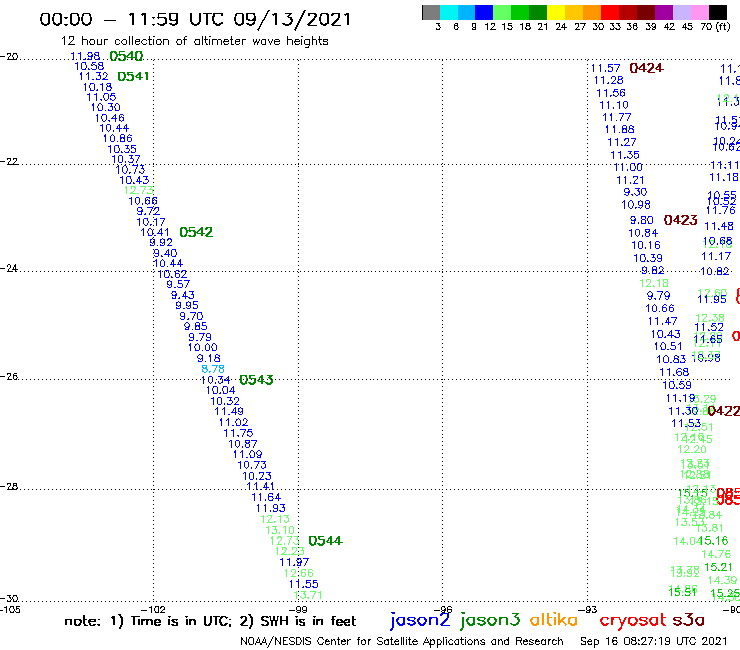Viewport: 740px width, 650px height.
Task: Select the jason3 satellite legend label
Action: [490, 620]
